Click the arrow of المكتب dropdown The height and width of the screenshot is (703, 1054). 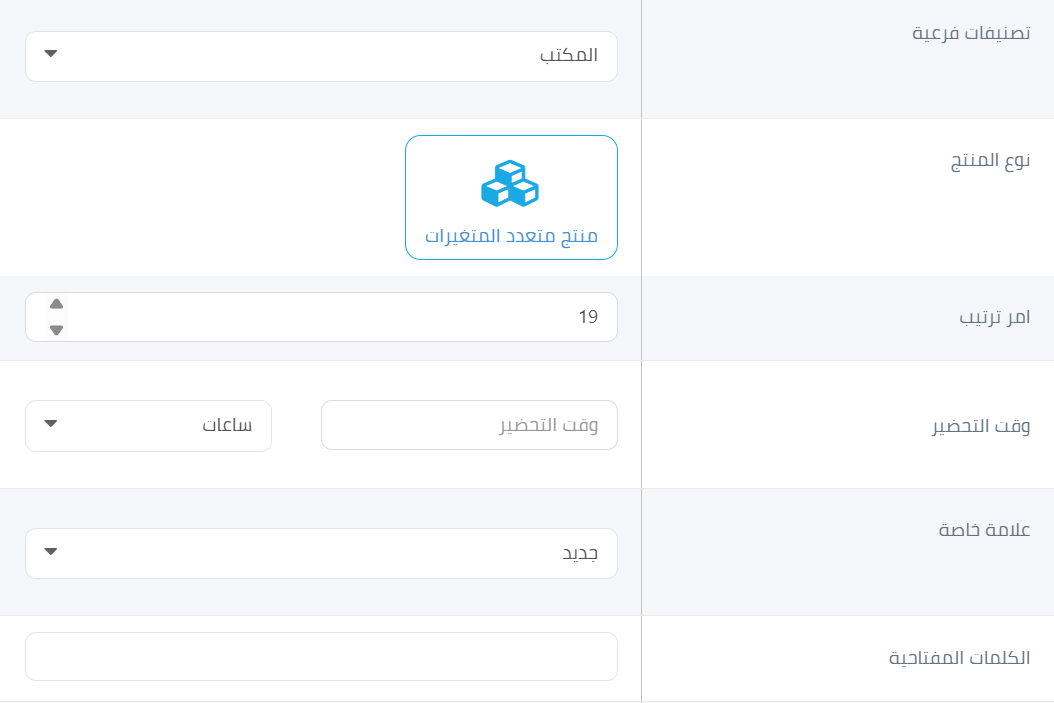click(50, 54)
